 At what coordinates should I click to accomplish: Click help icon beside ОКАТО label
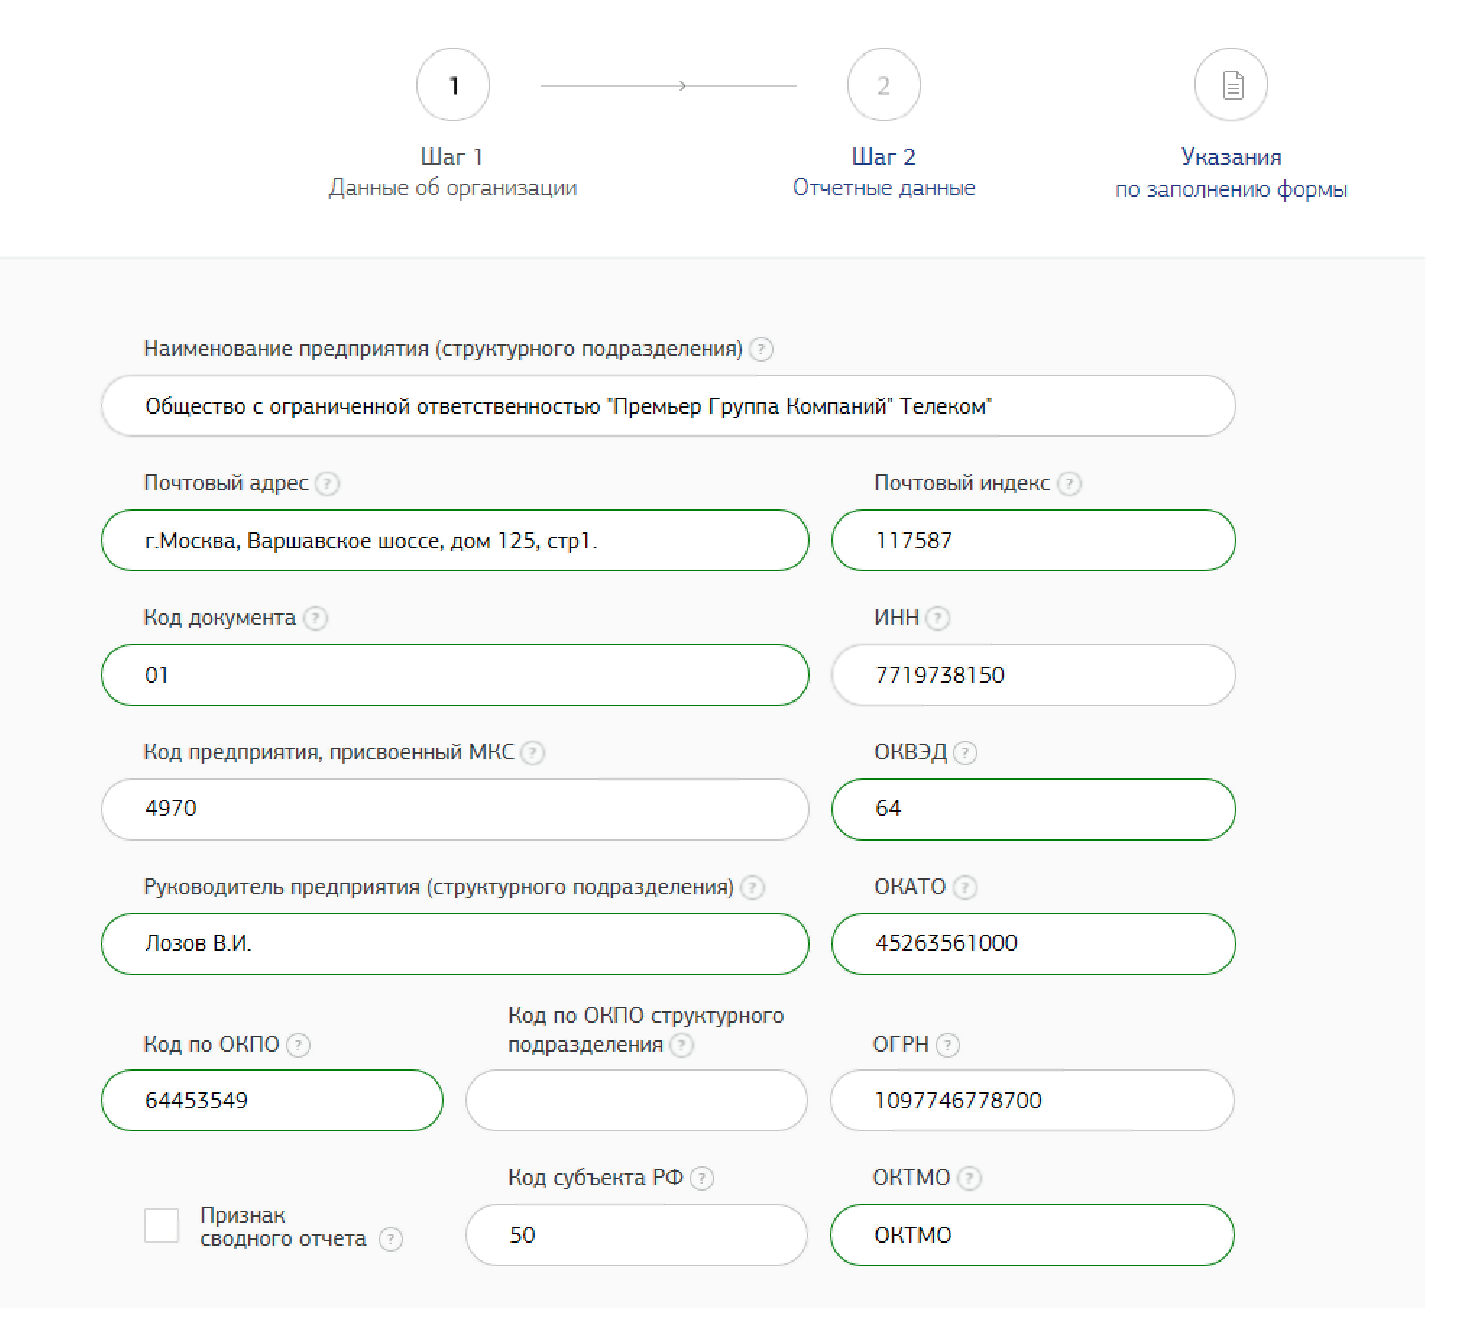click(x=965, y=887)
